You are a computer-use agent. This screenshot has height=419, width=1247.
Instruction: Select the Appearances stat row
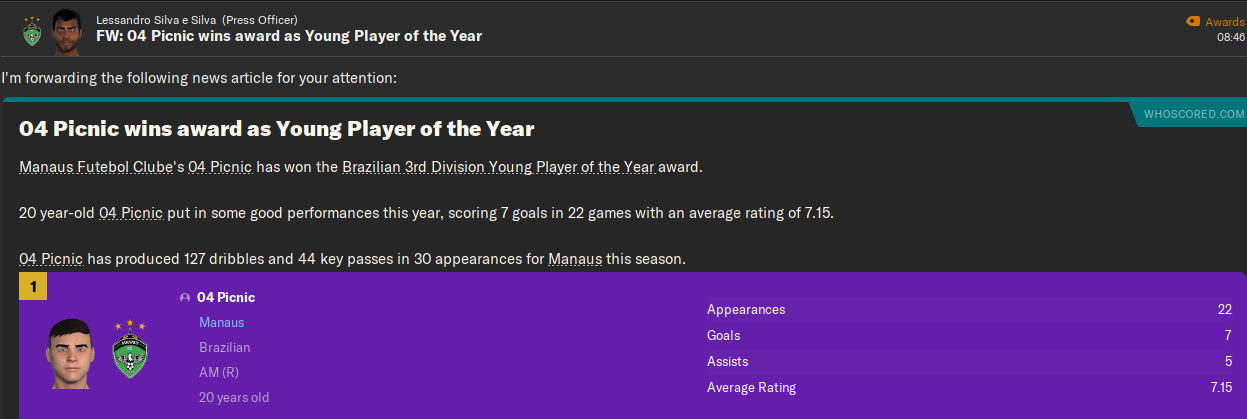click(x=969, y=309)
